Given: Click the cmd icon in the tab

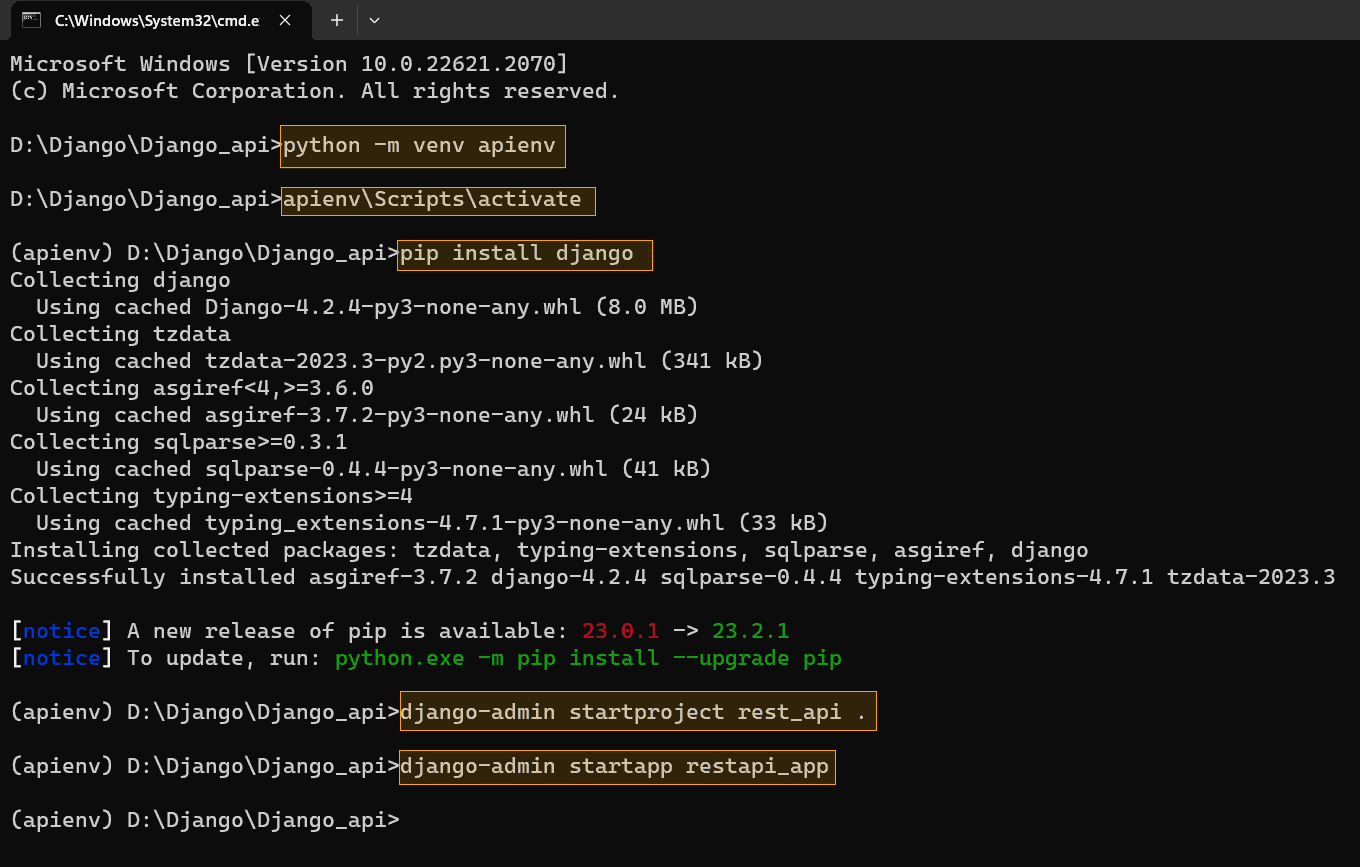Looking at the screenshot, I should 32,20.
